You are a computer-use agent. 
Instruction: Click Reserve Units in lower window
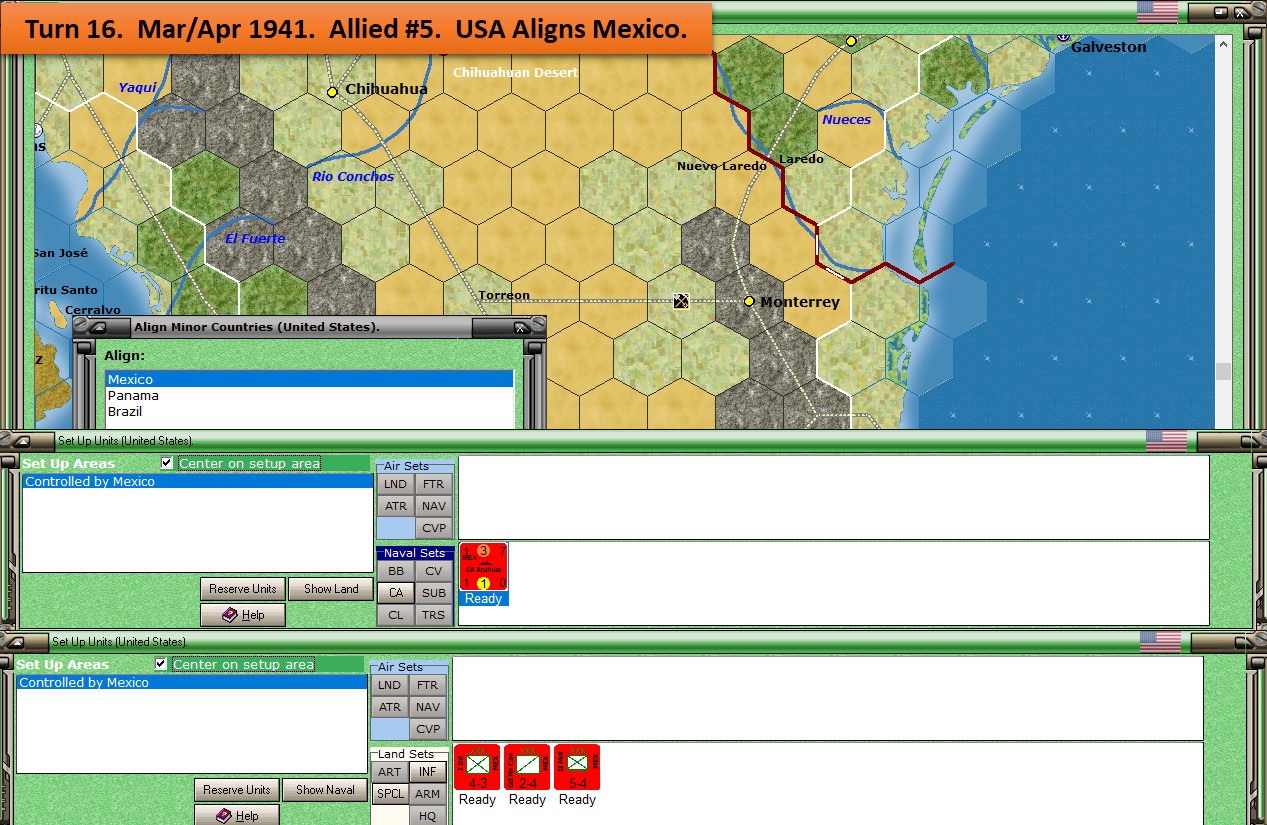[x=237, y=790]
